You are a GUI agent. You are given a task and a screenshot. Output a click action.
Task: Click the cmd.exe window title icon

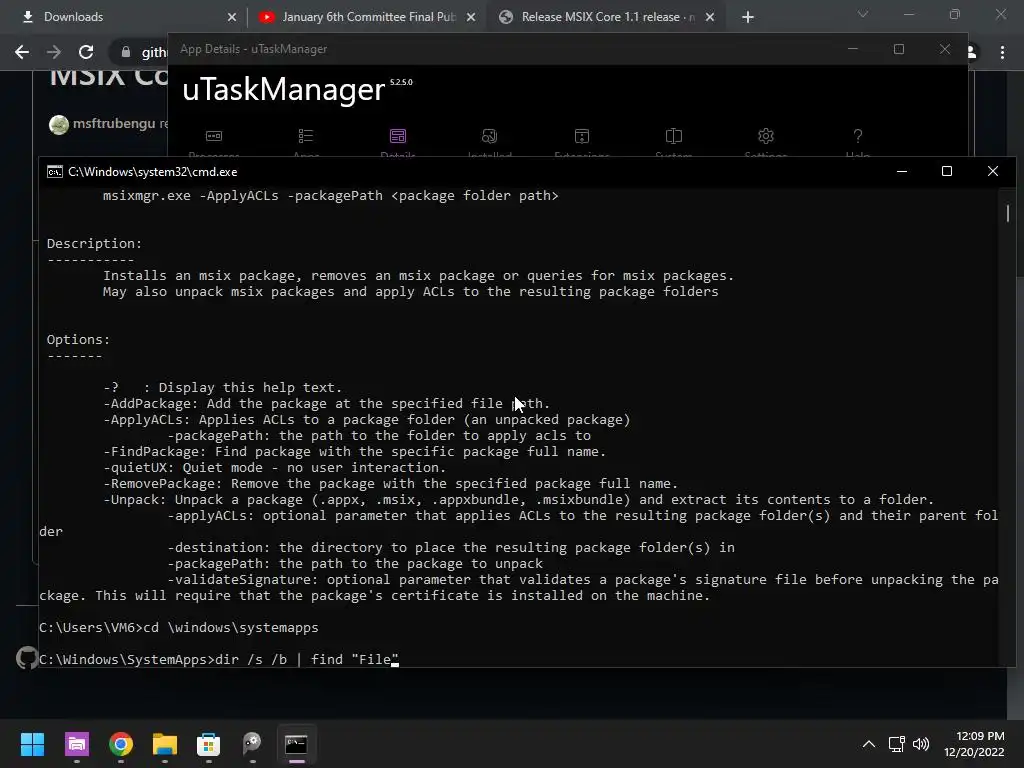pyautogui.click(x=55, y=172)
